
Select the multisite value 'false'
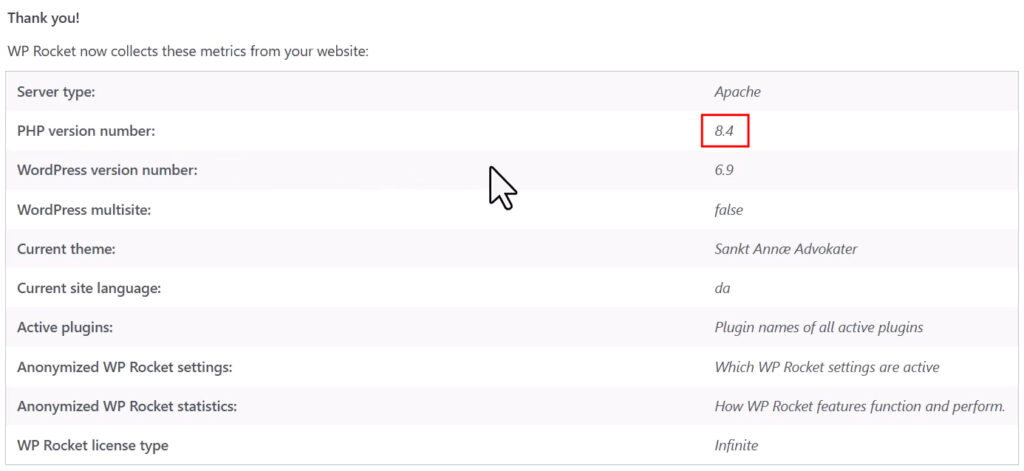coord(729,210)
